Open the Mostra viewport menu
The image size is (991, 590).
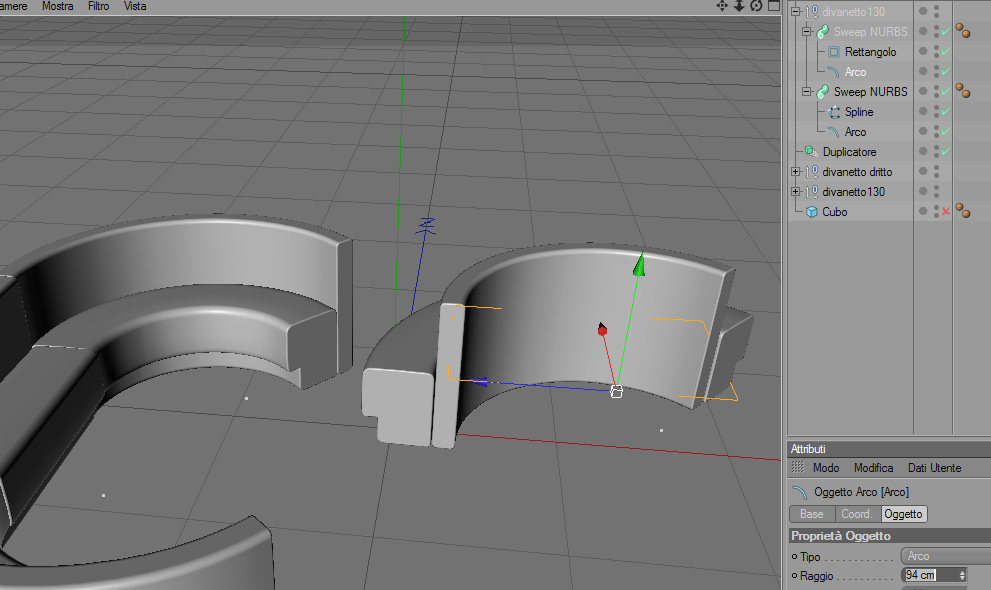pos(58,6)
